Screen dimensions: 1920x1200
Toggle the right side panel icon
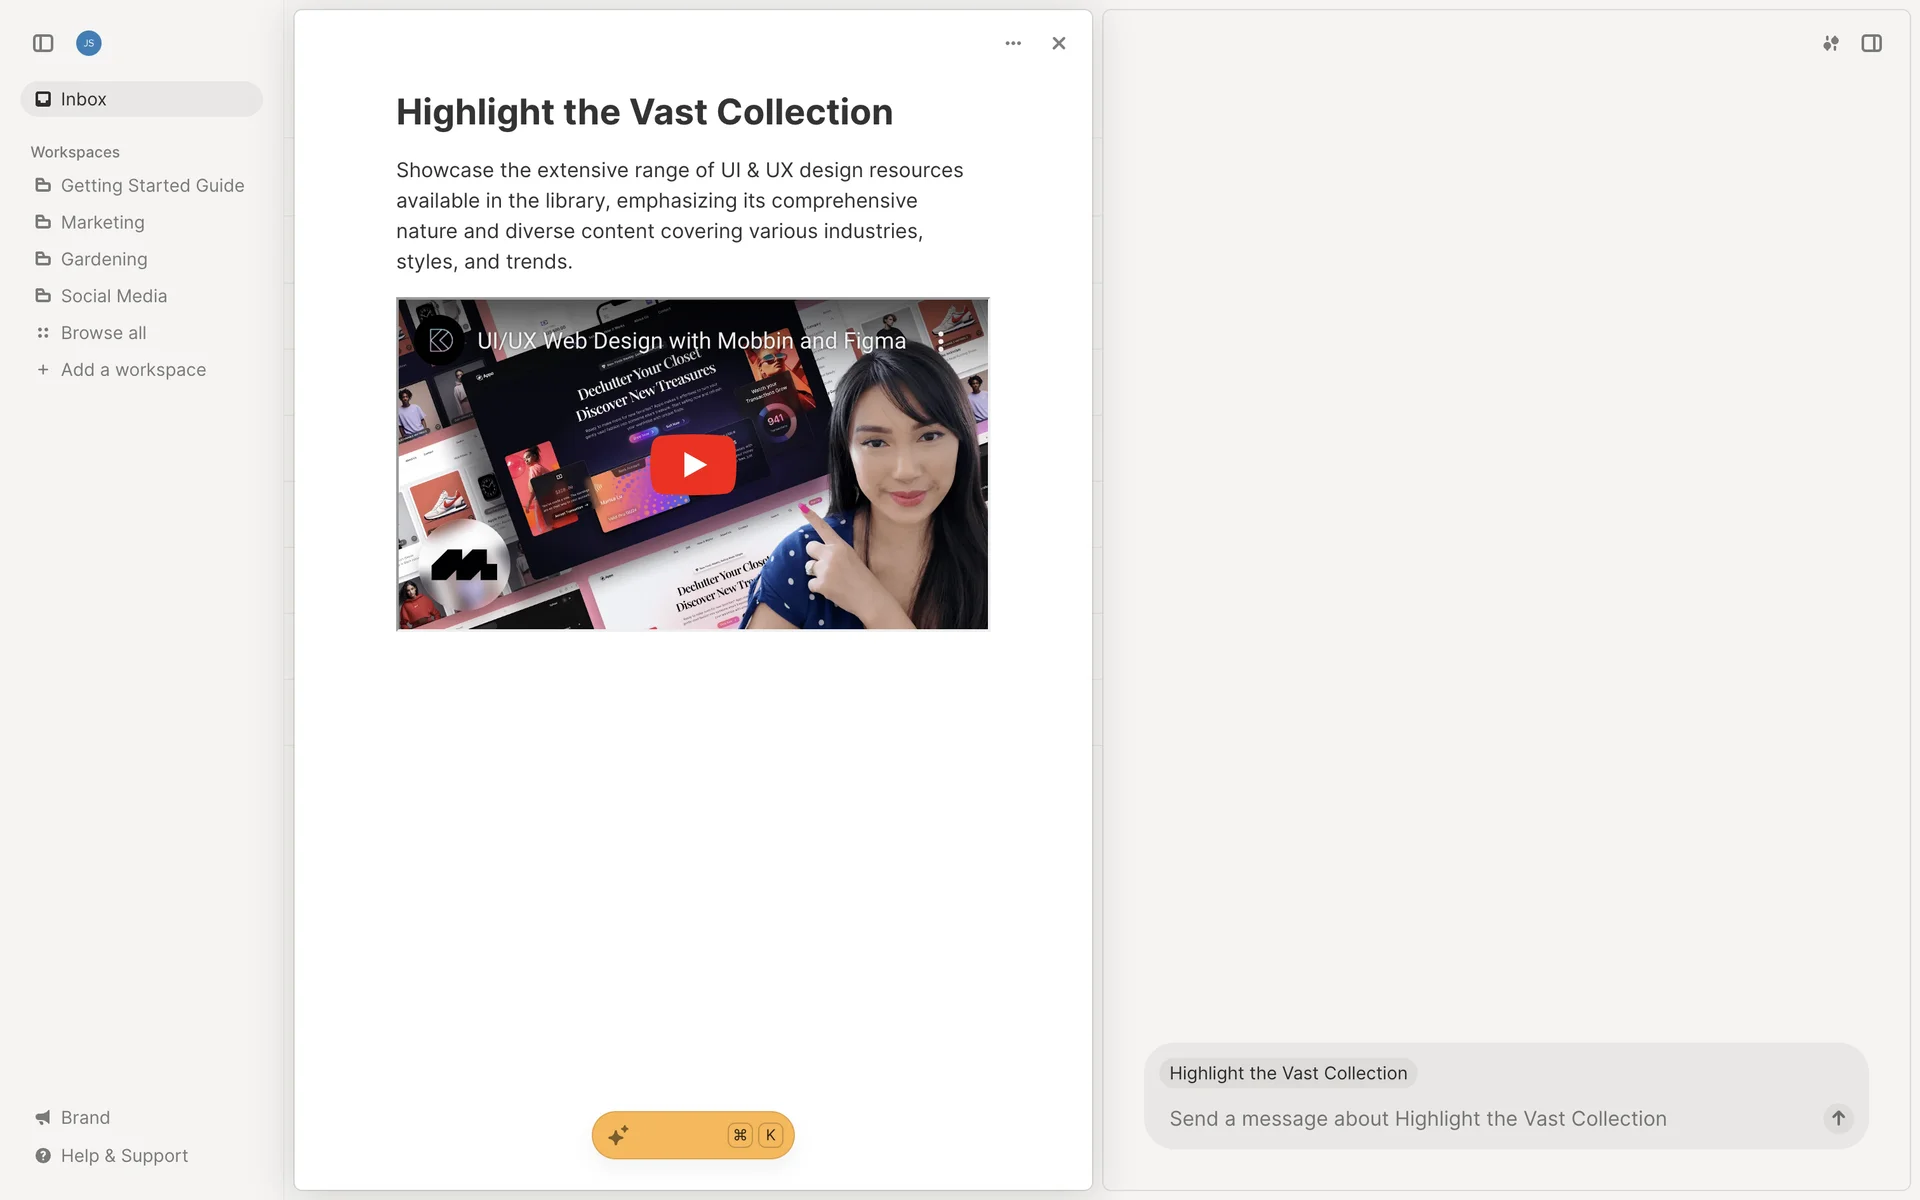tap(1871, 43)
